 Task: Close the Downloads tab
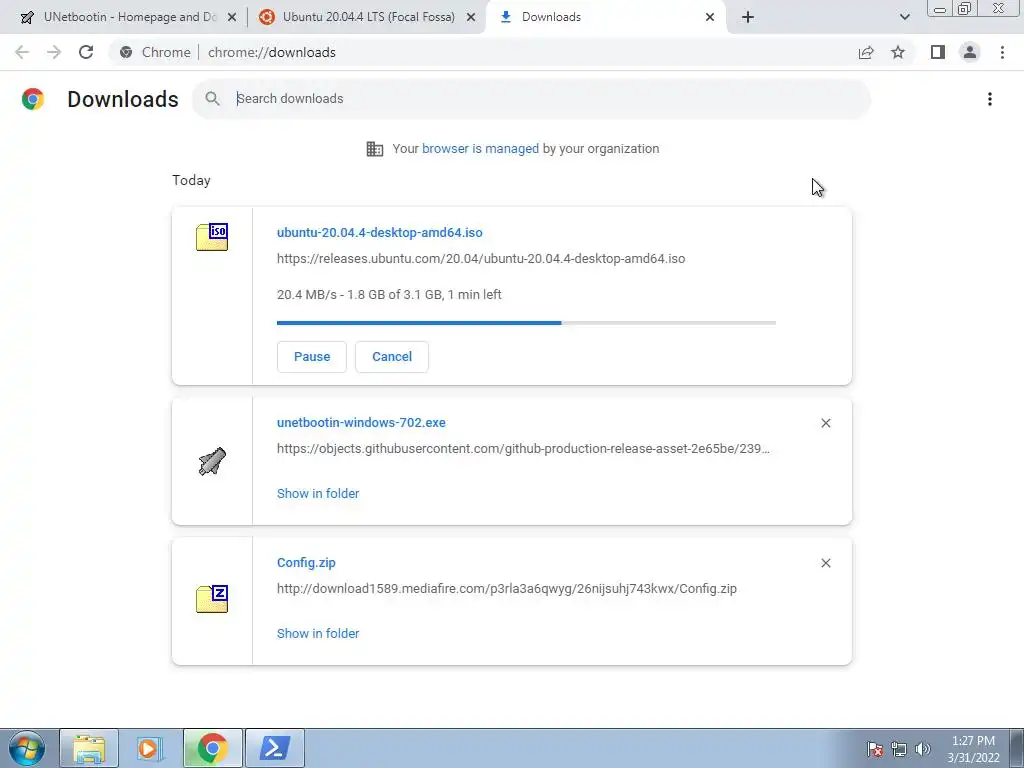[x=710, y=18]
